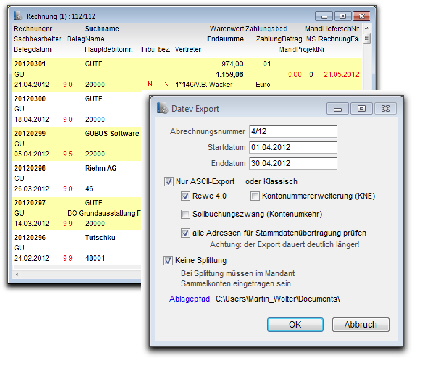This screenshot has height=369, width=428.
Task: Enable Sollbuchungszwang (Kontenumkehr) checkbox
Action: [x=185, y=214]
